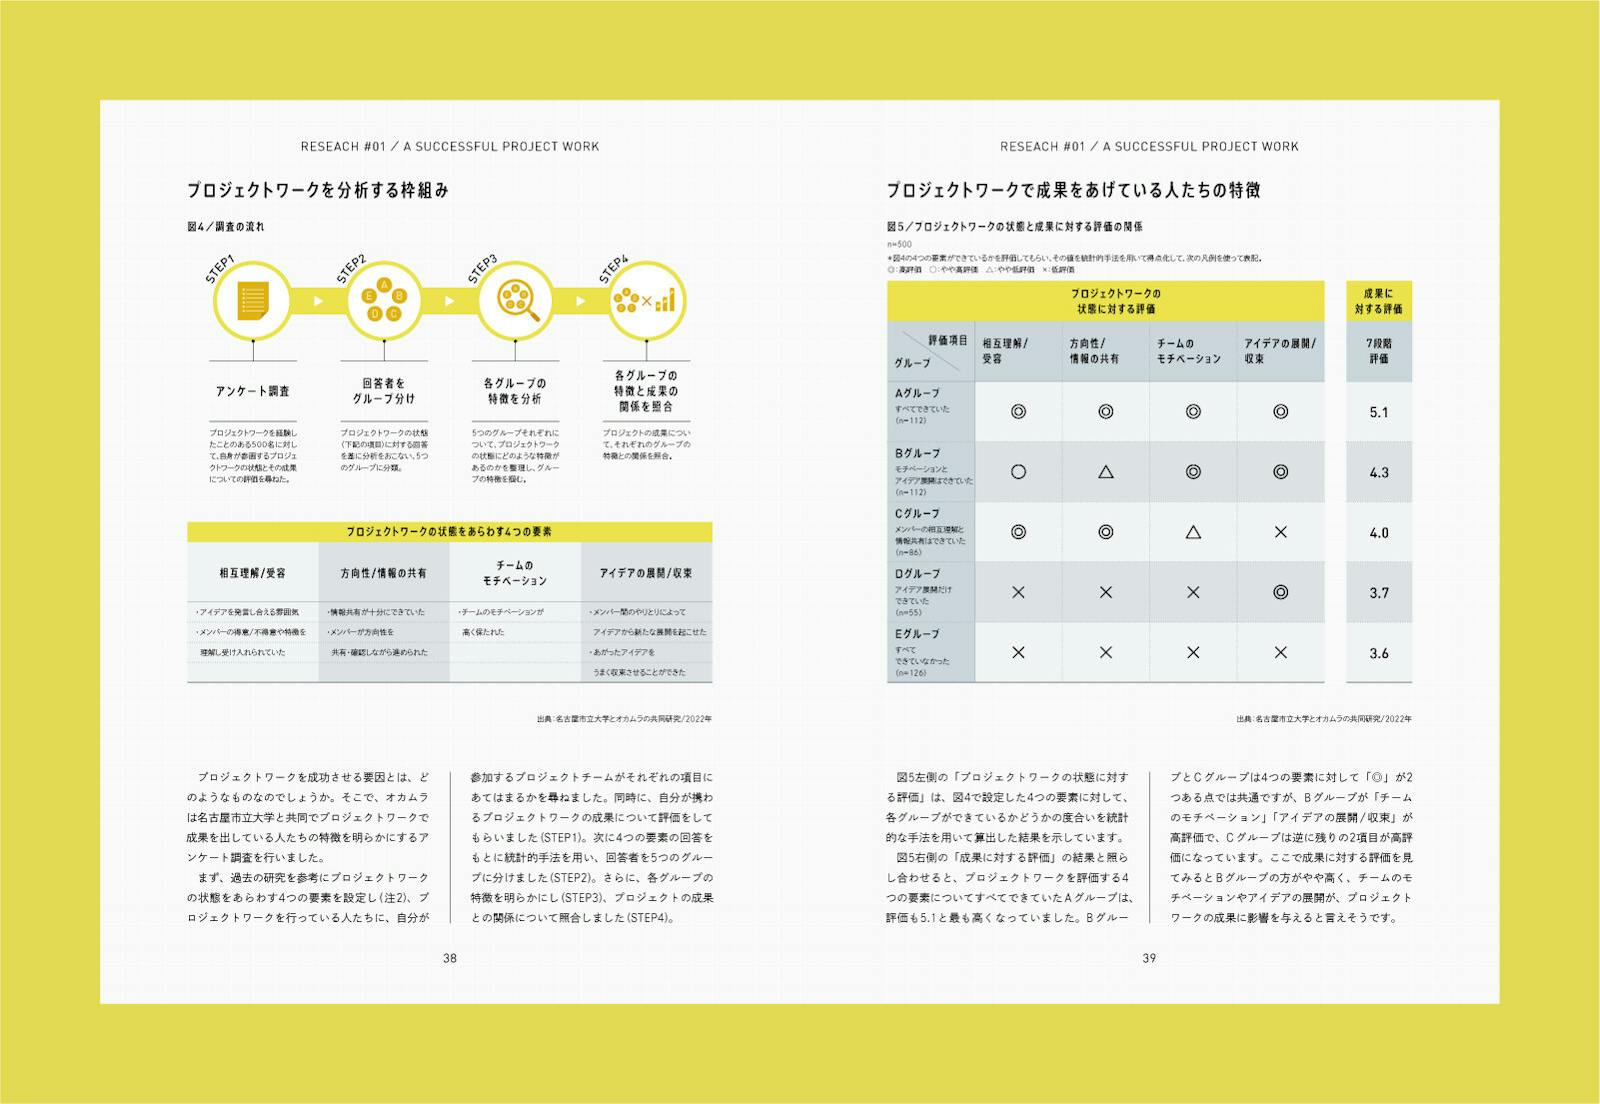
Task: Select the STEP2 grouped A-E circles icon
Action: [x=384, y=300]
